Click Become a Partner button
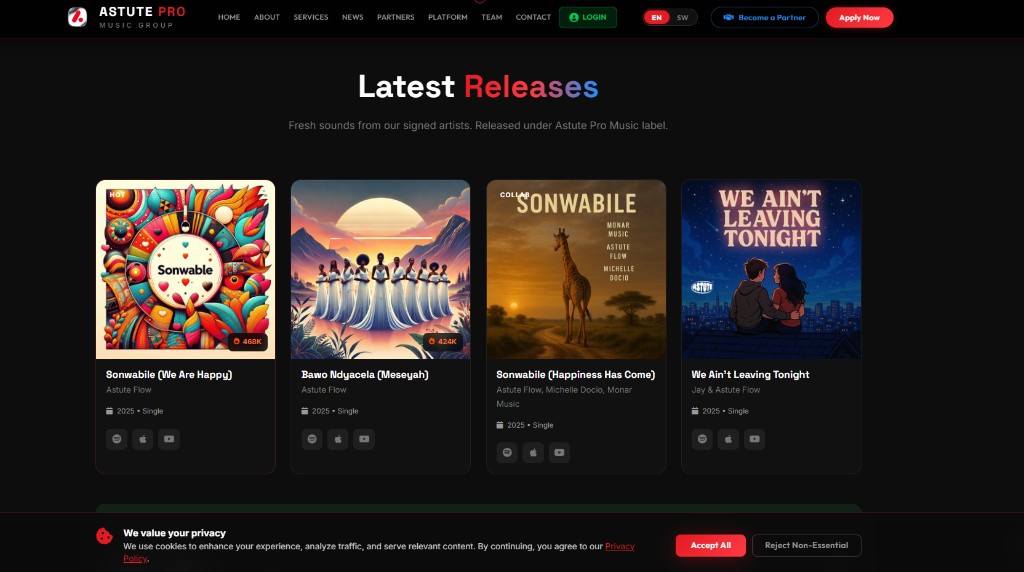 pyautogui.click(x=765, y=18)
